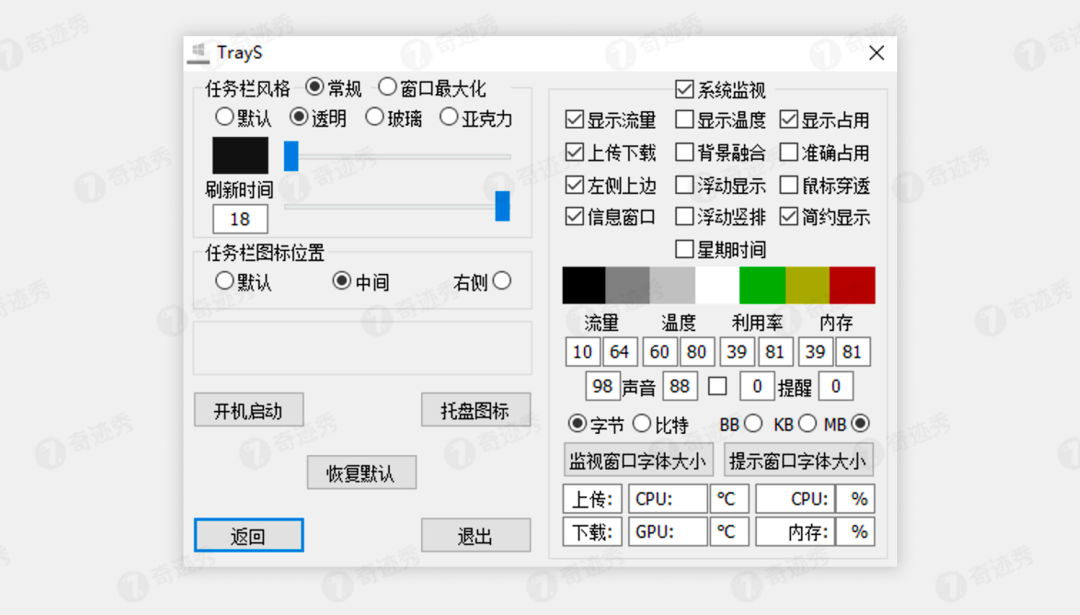Image resolution: width=1080 pixels, height=615 pixels.
Task: Click the TrayS title bar app icon
Action: (x=198, y=53)
